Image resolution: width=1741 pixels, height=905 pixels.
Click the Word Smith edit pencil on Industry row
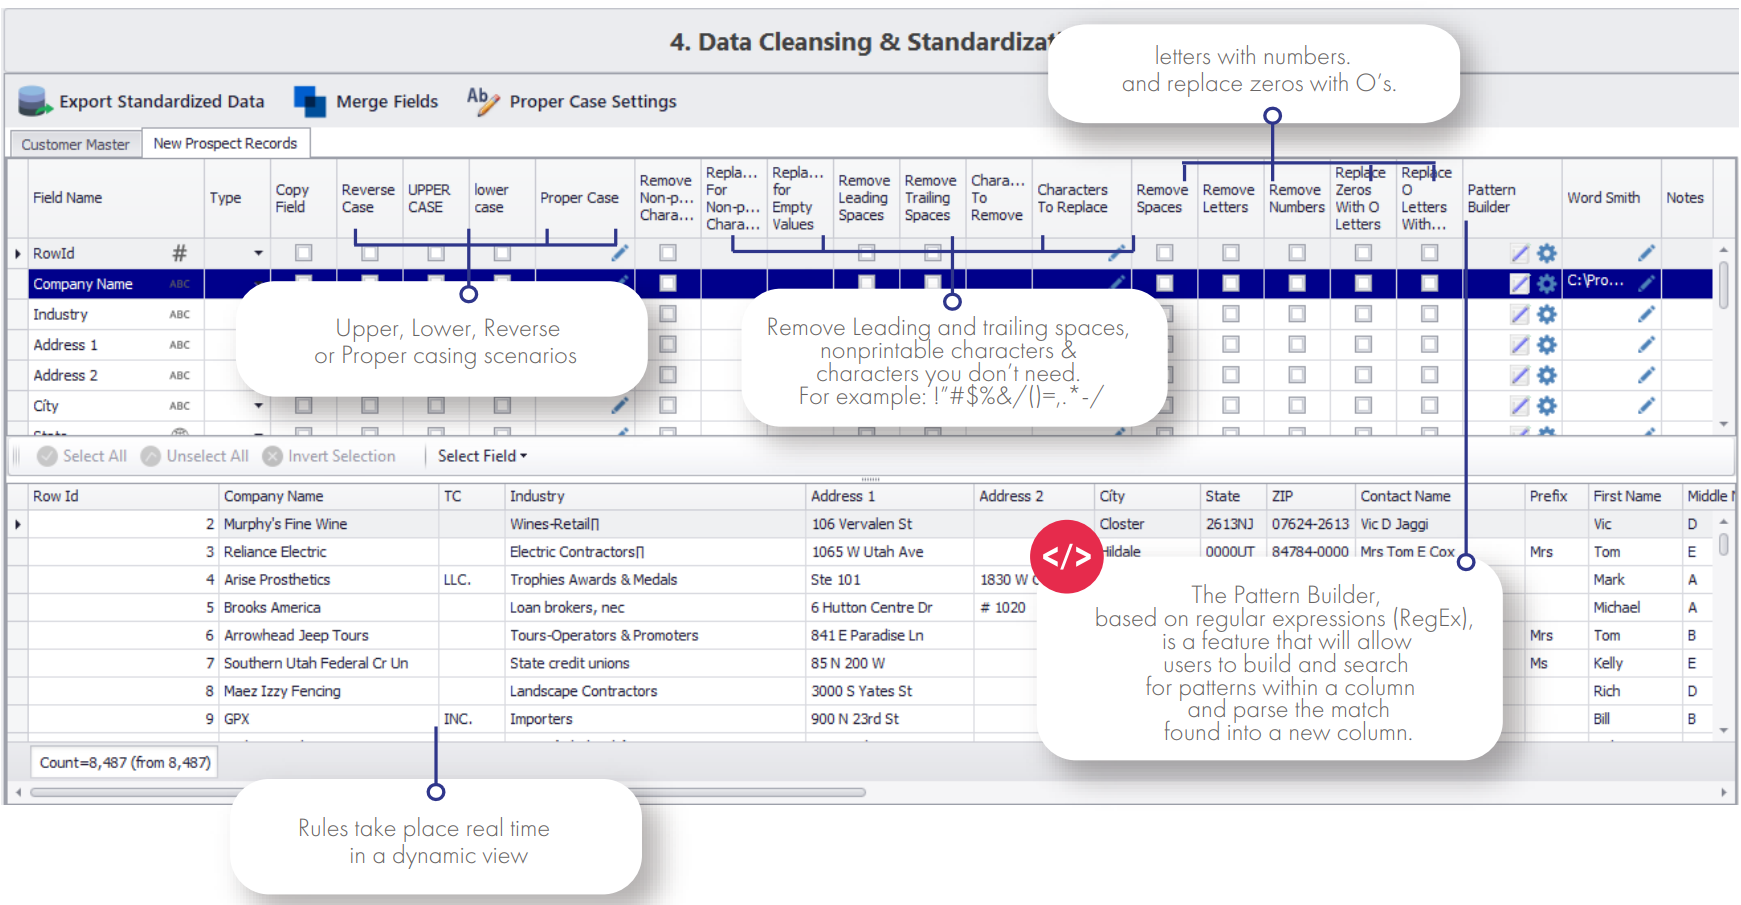point(1646,314)
